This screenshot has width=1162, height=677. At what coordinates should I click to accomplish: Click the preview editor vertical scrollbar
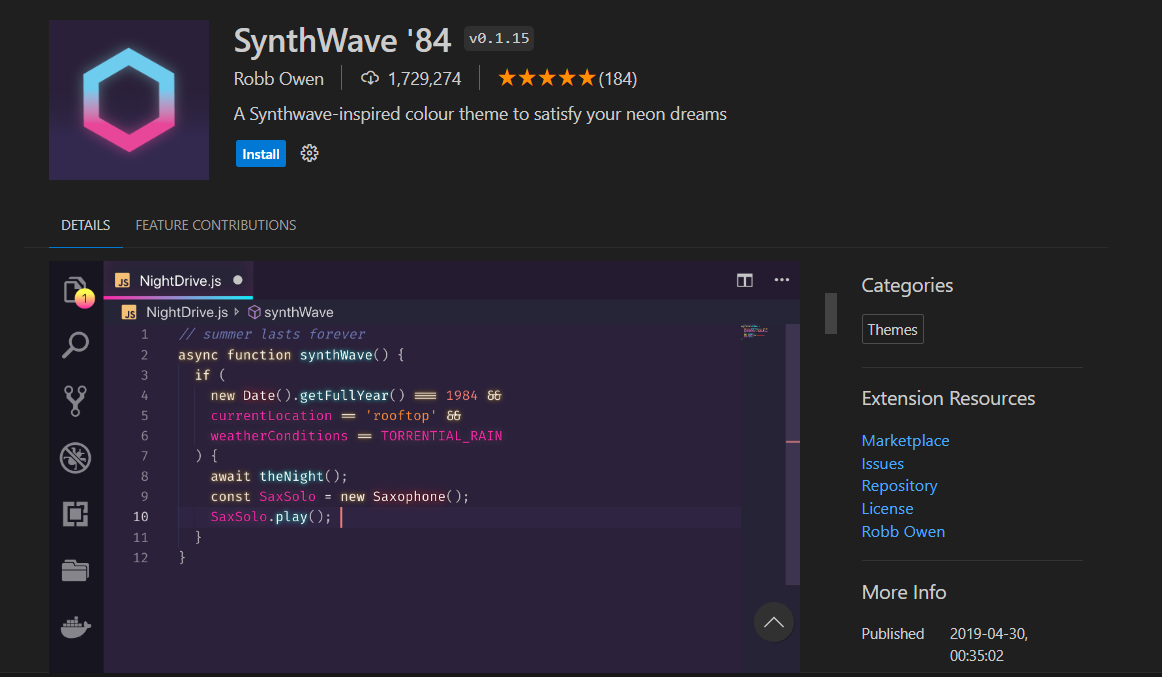792,454
